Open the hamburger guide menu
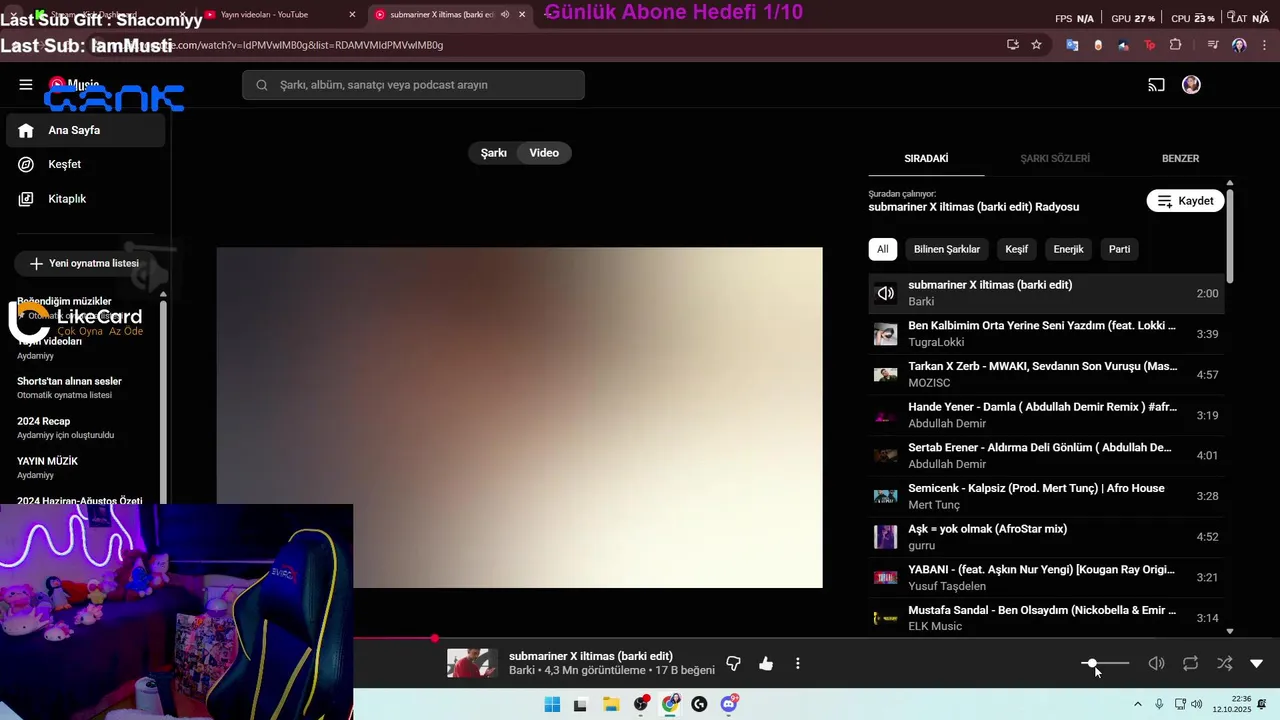Screen dimensions: 1280x720 26,85
